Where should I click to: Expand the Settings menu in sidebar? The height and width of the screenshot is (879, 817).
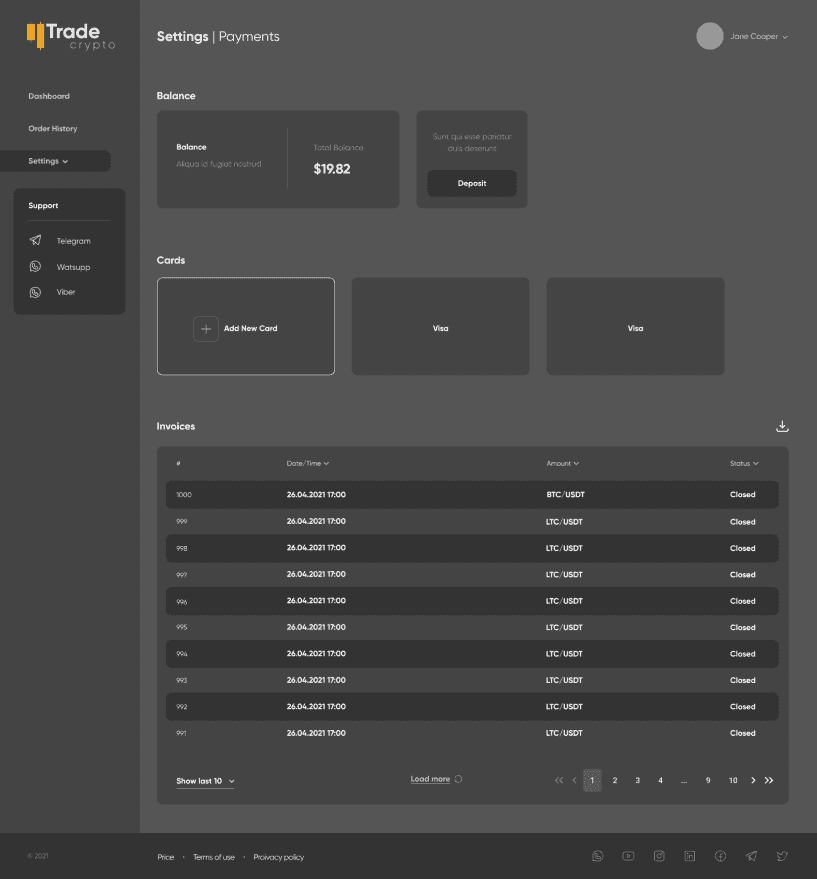pyautogui.click(x=49, y=161)
